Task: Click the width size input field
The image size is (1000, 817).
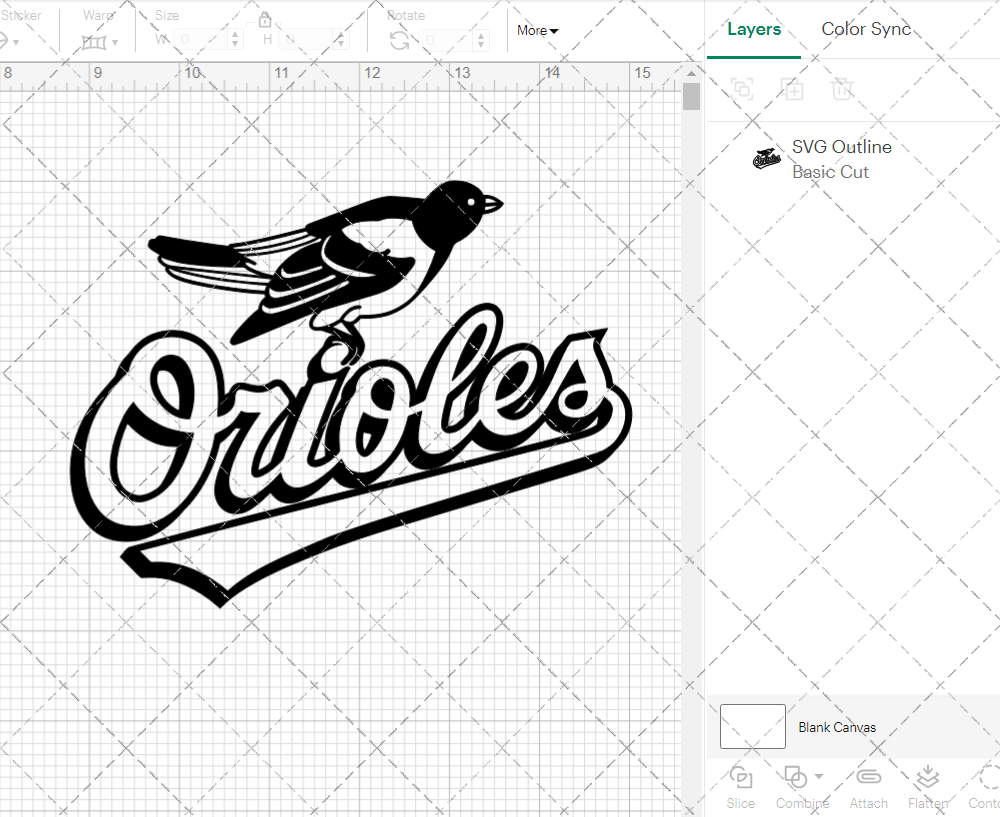Action: point(200,40)
